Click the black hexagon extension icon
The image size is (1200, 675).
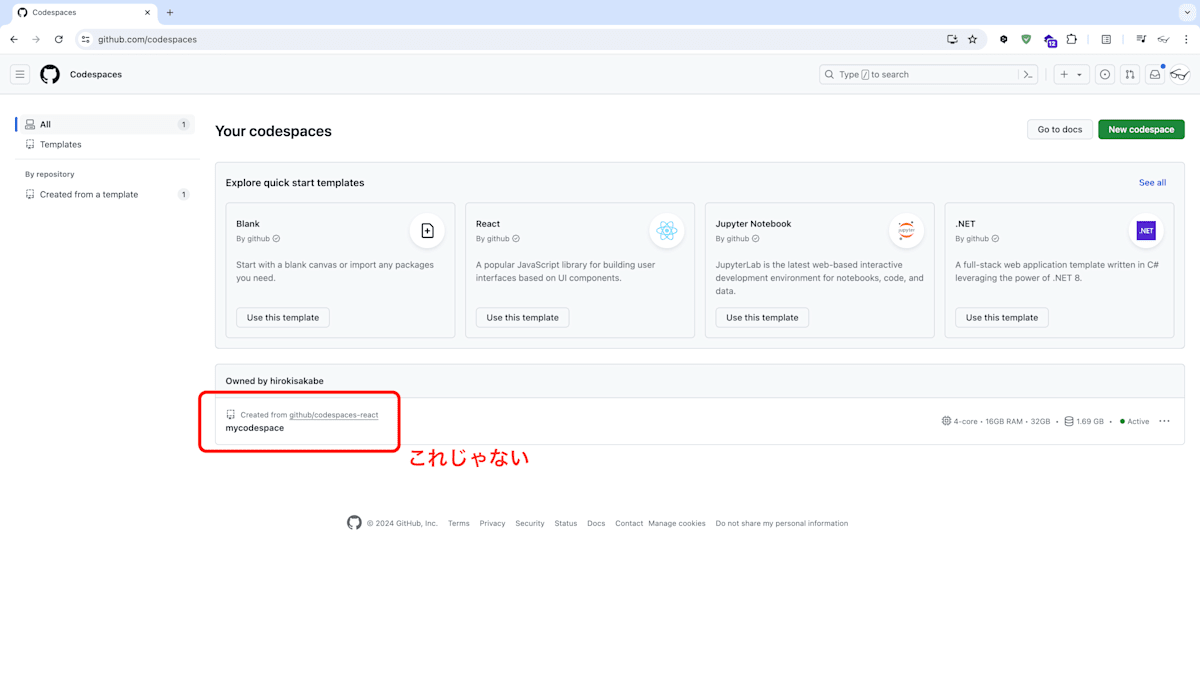pyautogui.click(x=1004, y=39)
